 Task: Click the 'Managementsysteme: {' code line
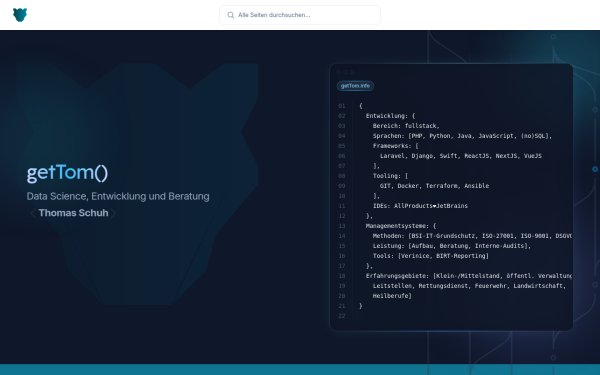(x=401, y=226)
